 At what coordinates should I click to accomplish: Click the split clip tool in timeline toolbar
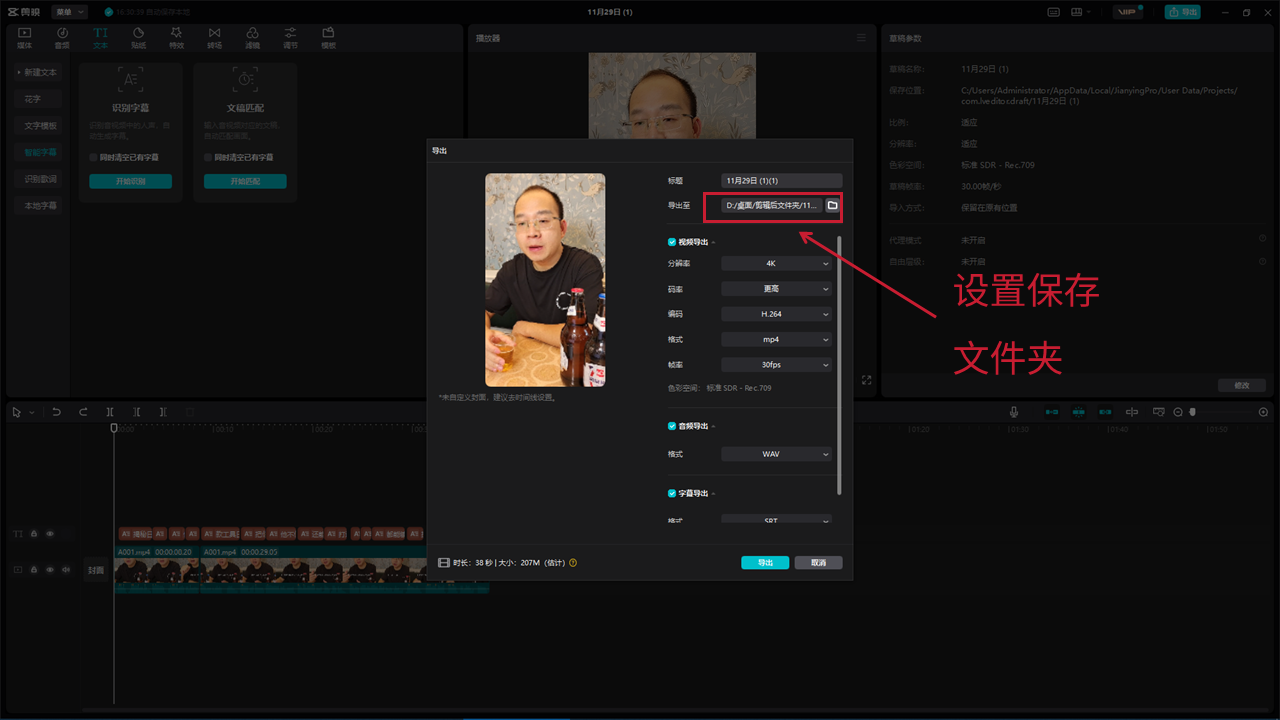coord(110,412)
